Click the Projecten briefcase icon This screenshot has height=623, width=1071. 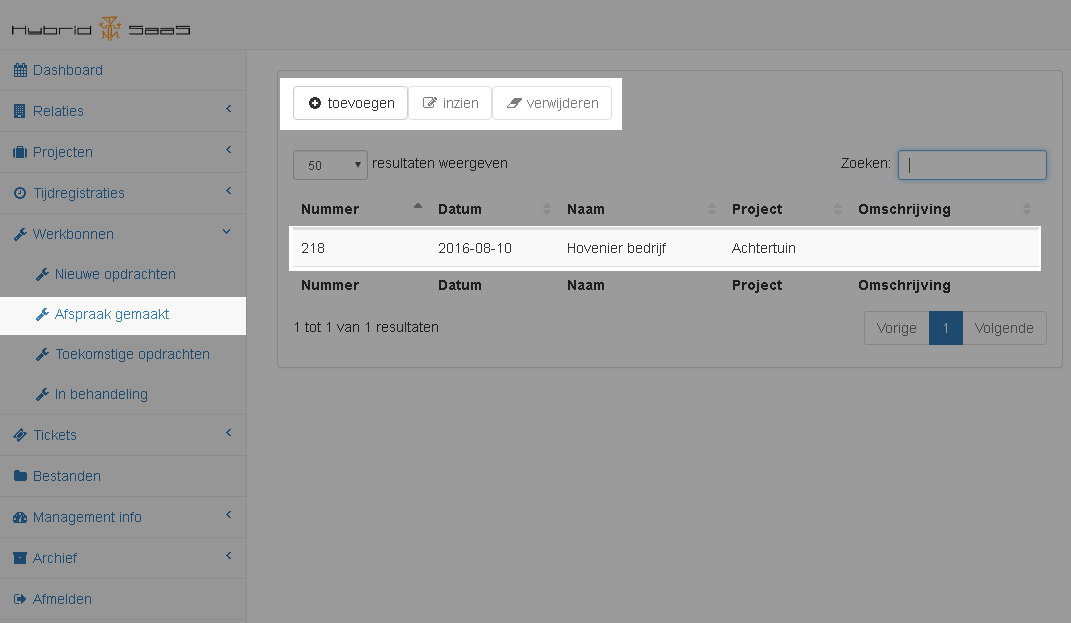[x=20, y=153]
